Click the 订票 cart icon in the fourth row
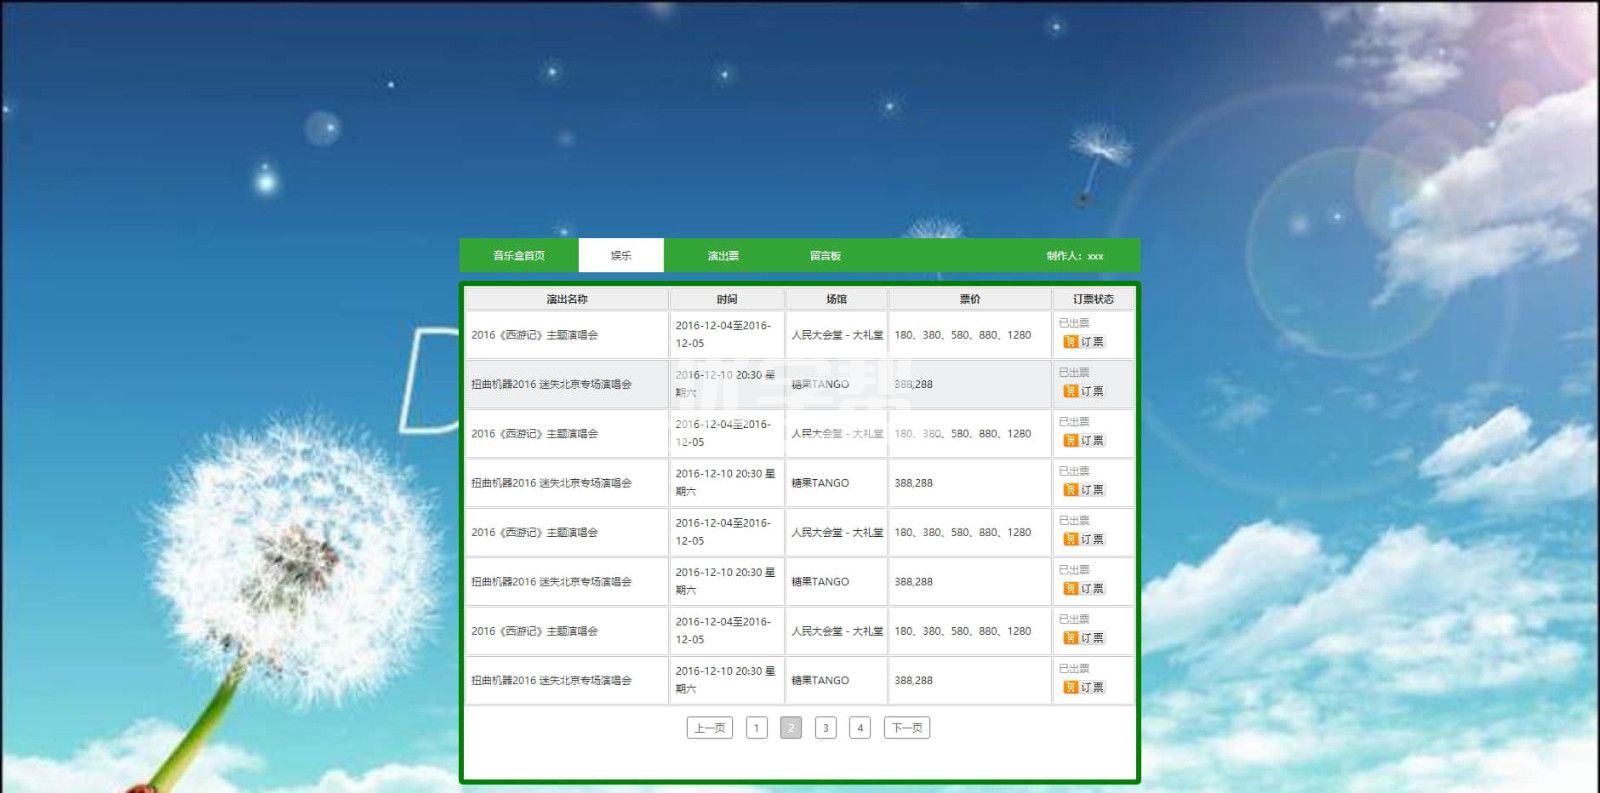This screenshot has width=1600, height=793. [x=1070, y=490]
